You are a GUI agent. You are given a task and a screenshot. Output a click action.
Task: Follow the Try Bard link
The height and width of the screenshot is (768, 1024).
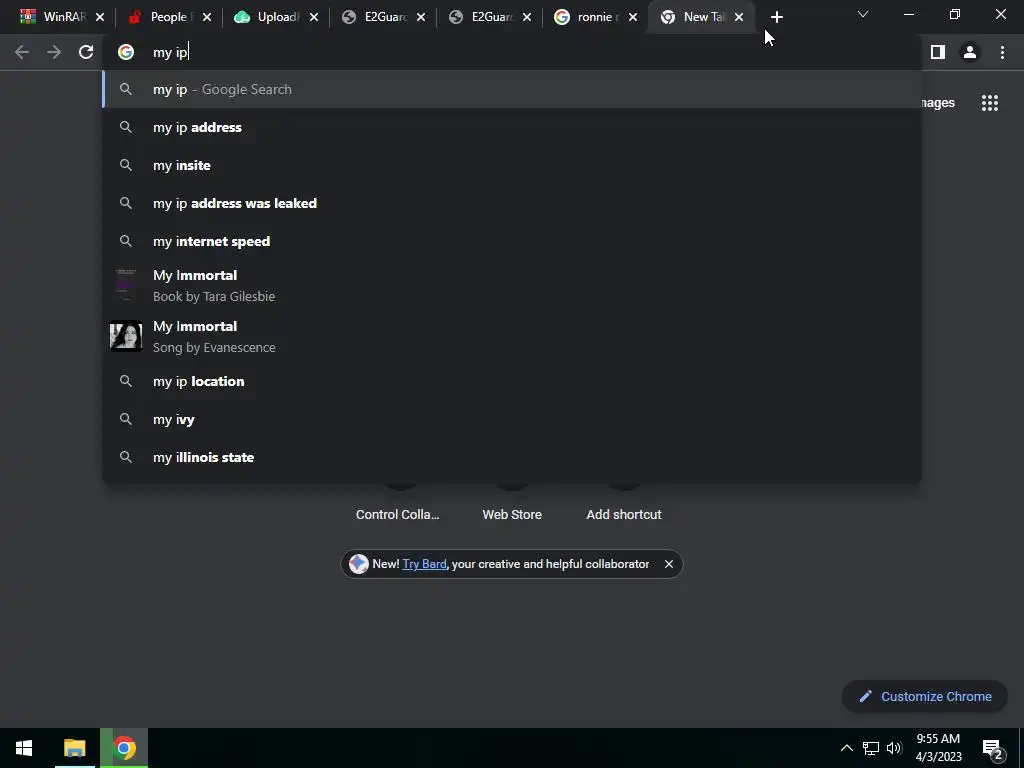pyautogui.click(x=424, y=564)
